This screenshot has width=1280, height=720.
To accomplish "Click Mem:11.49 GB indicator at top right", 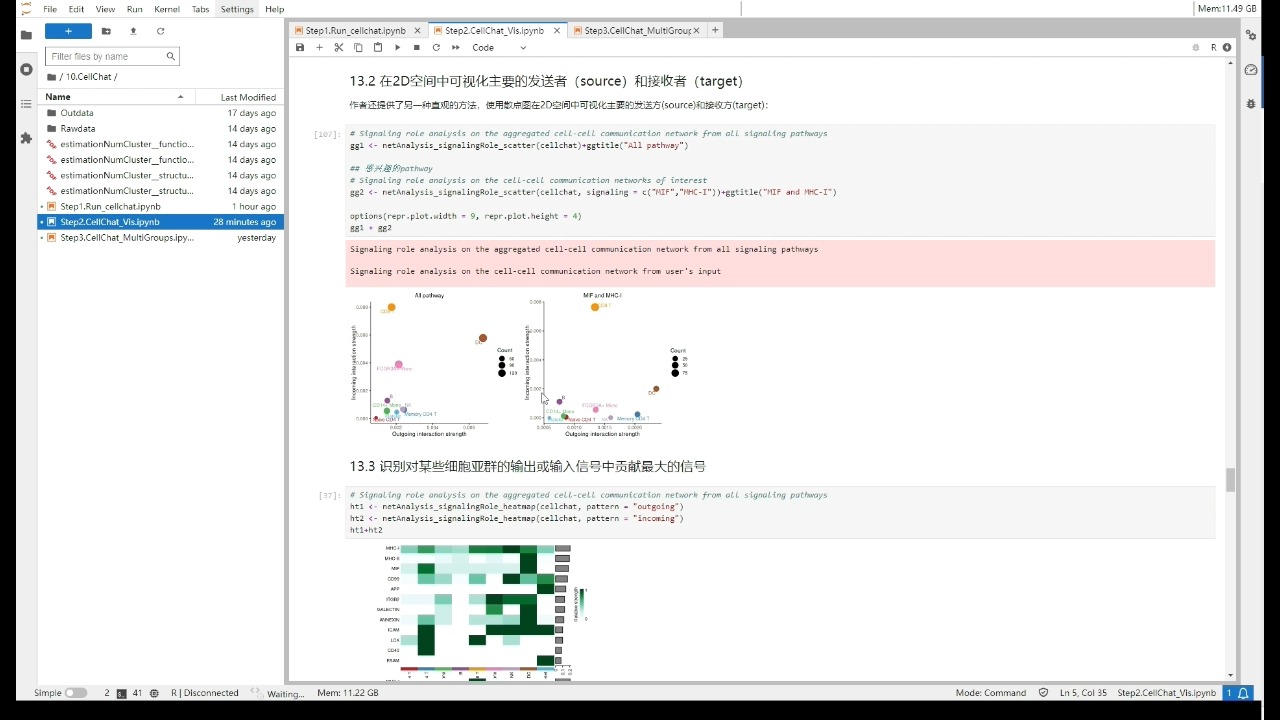I will [x=1227, y=9].
